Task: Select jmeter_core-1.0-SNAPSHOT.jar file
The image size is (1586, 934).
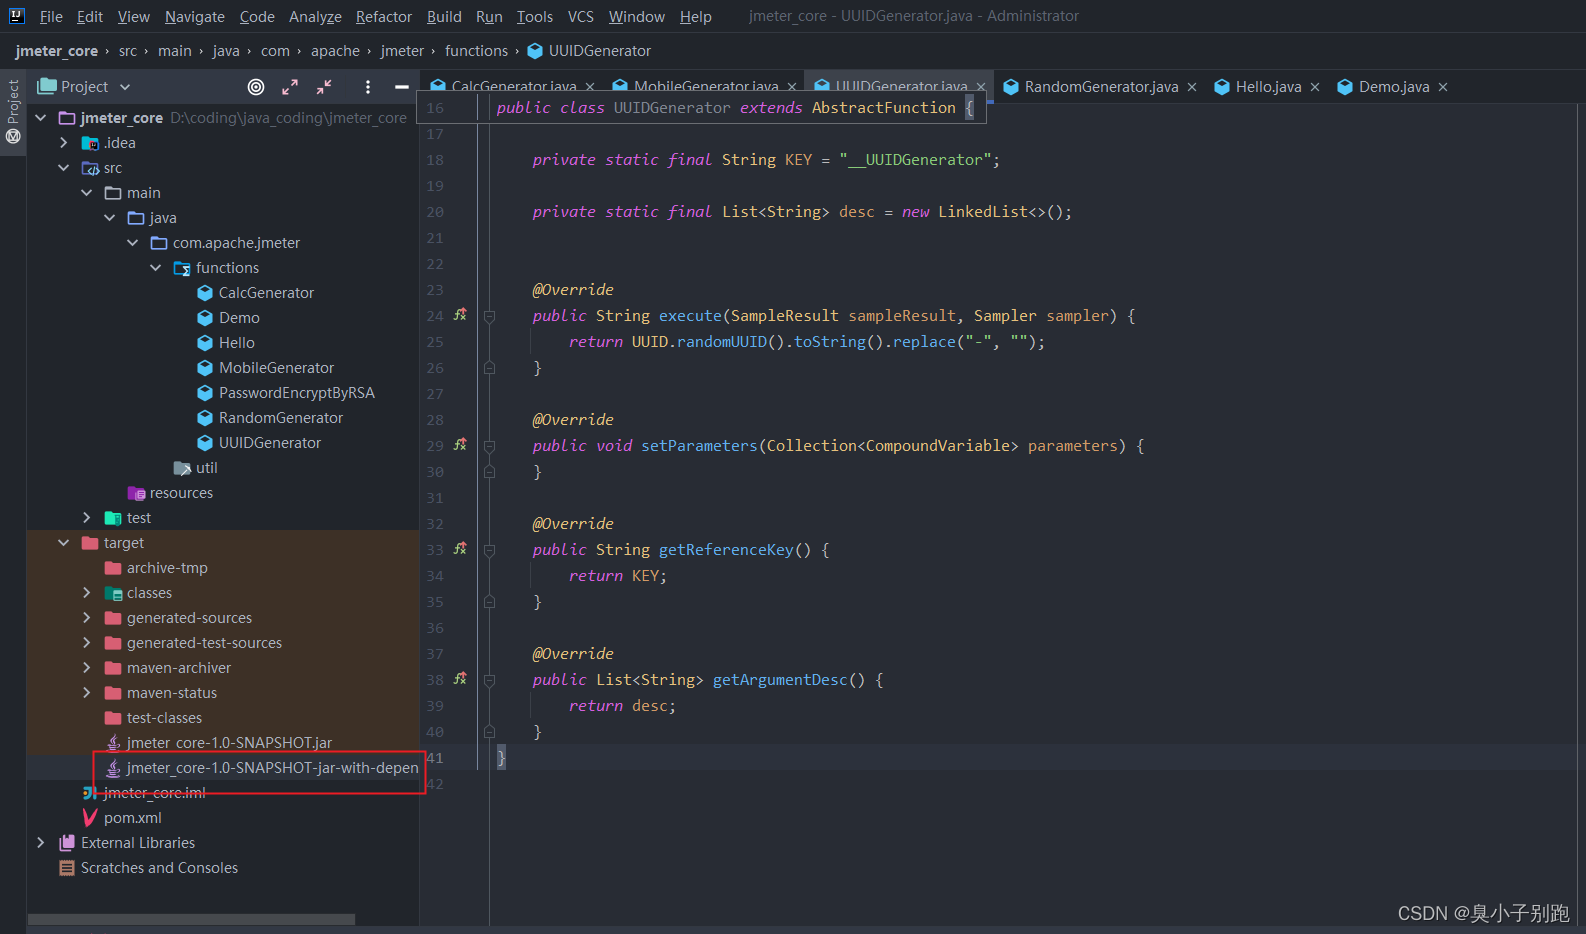Action: click(229, 743)
